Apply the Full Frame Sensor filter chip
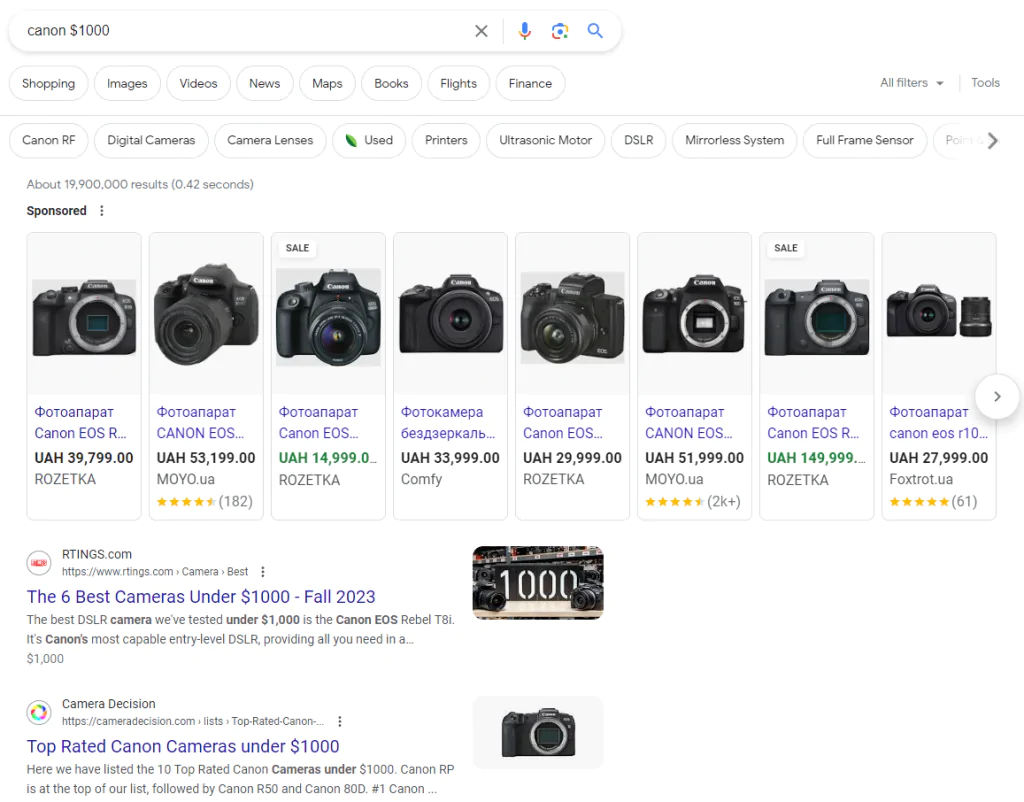Image resolution: width=1024 pixels, height=802 pixels. click(x=865, y=140)
